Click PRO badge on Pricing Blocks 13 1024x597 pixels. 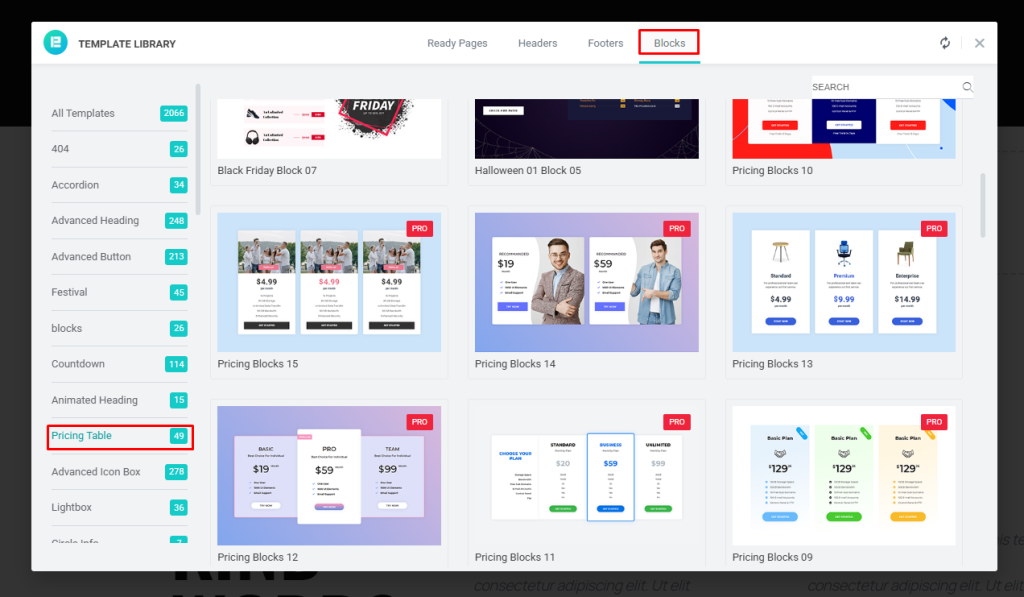pos(934,229)
